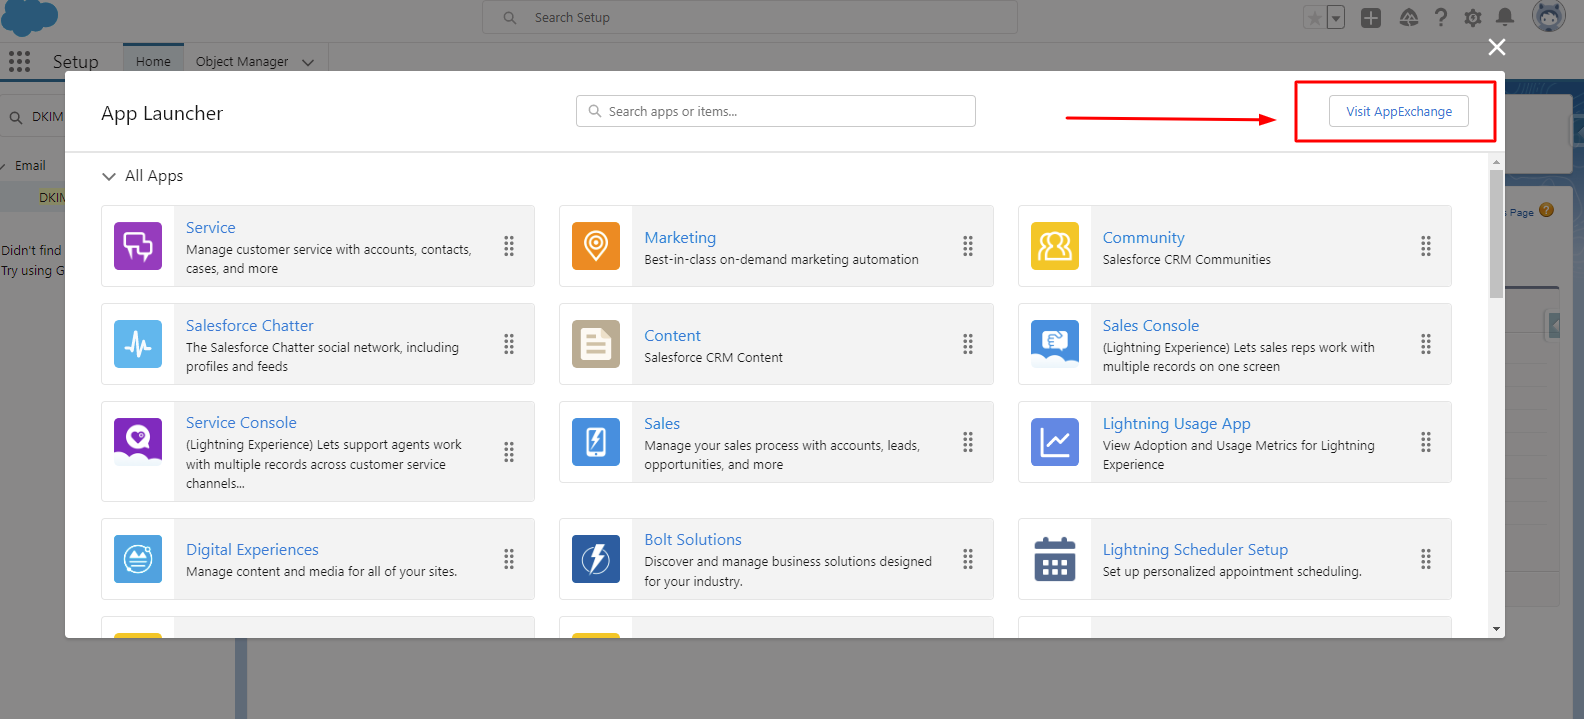Open the Sales Console app icon
Screen dimensions: 1584x719
1055,344
